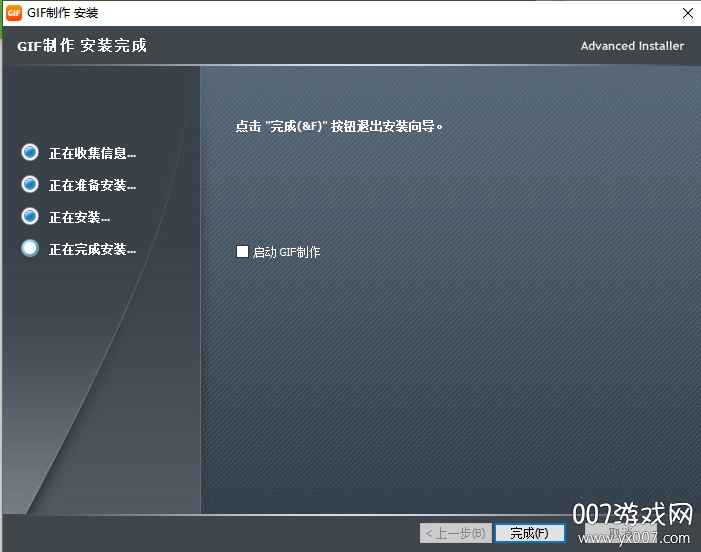
Task: Close the installer window
Action: tap(688, 13)
